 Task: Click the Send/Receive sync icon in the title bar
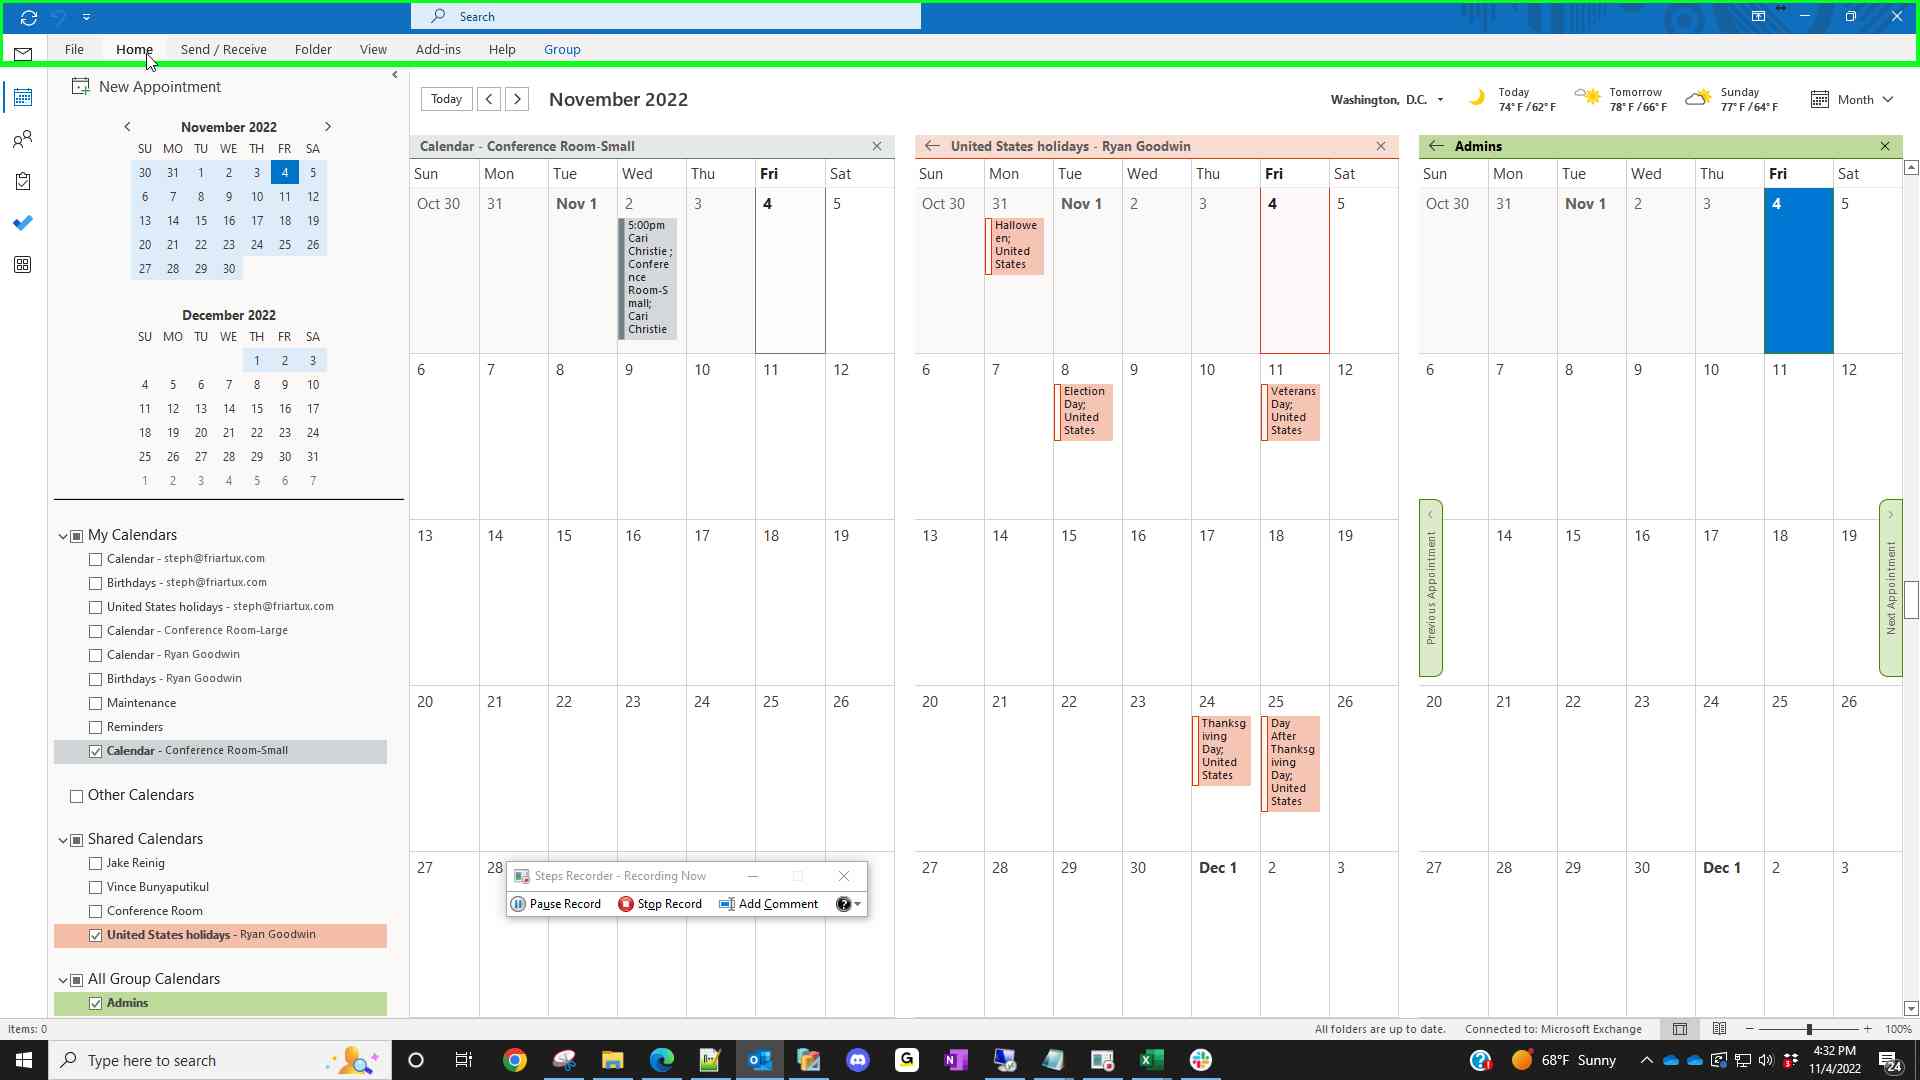click(28, 17)
